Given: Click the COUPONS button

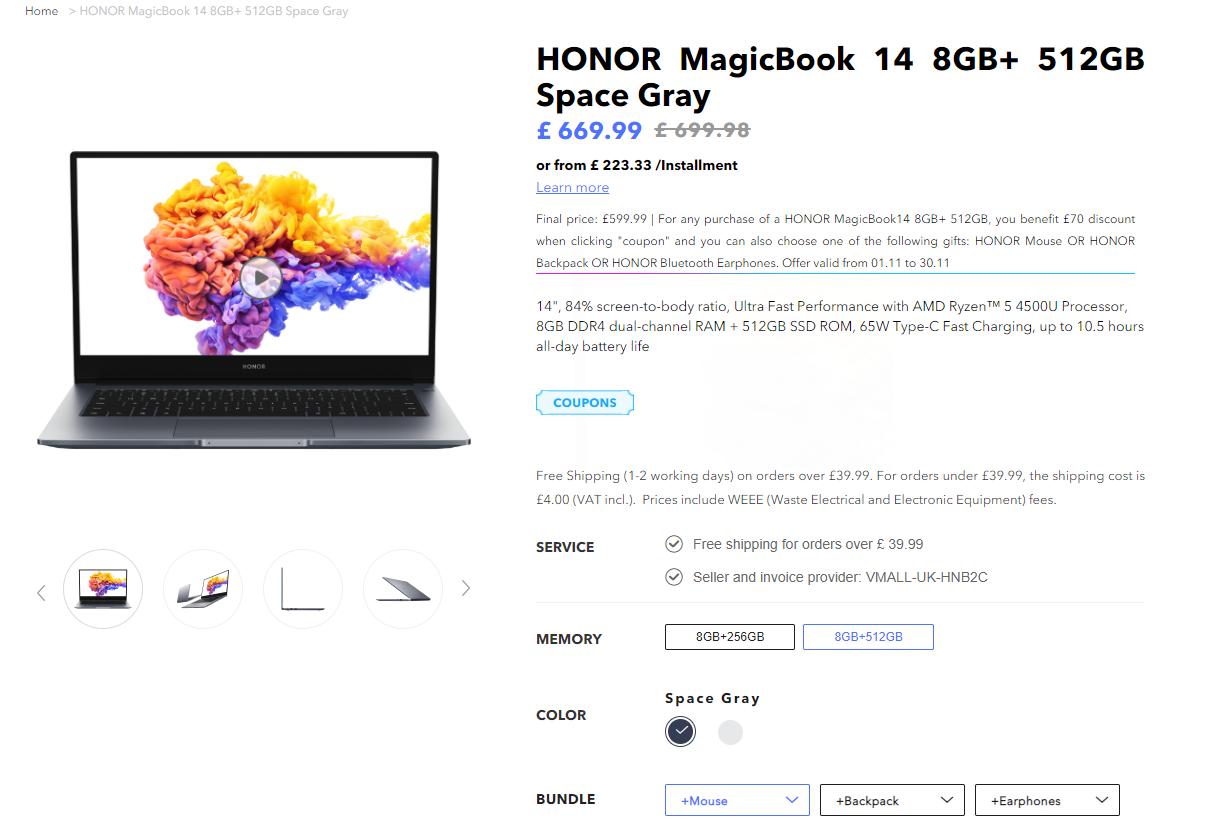Looking at the screenshot, I should (x=585, y=403).
